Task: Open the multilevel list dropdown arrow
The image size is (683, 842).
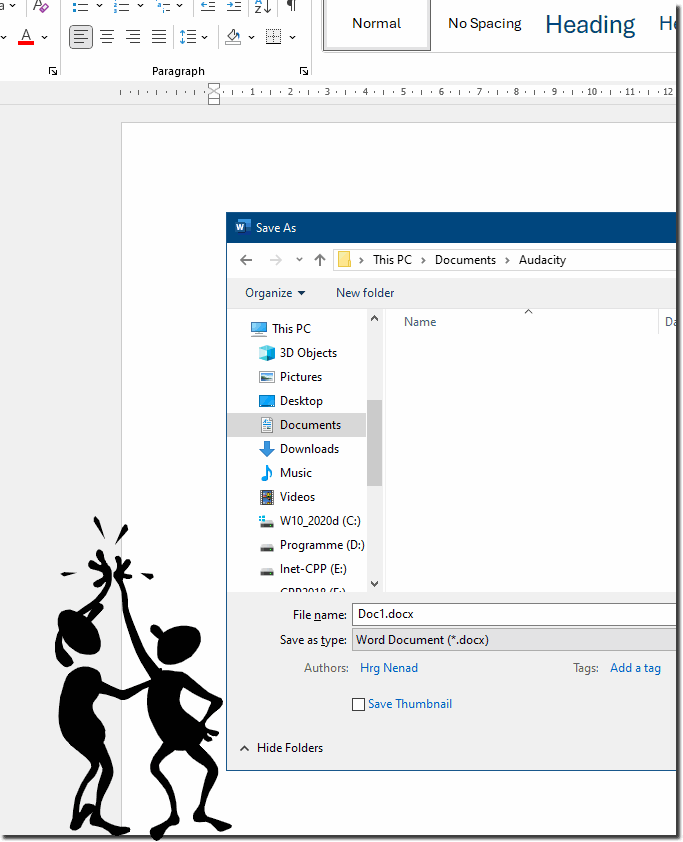Action: (x=179, y=6)
